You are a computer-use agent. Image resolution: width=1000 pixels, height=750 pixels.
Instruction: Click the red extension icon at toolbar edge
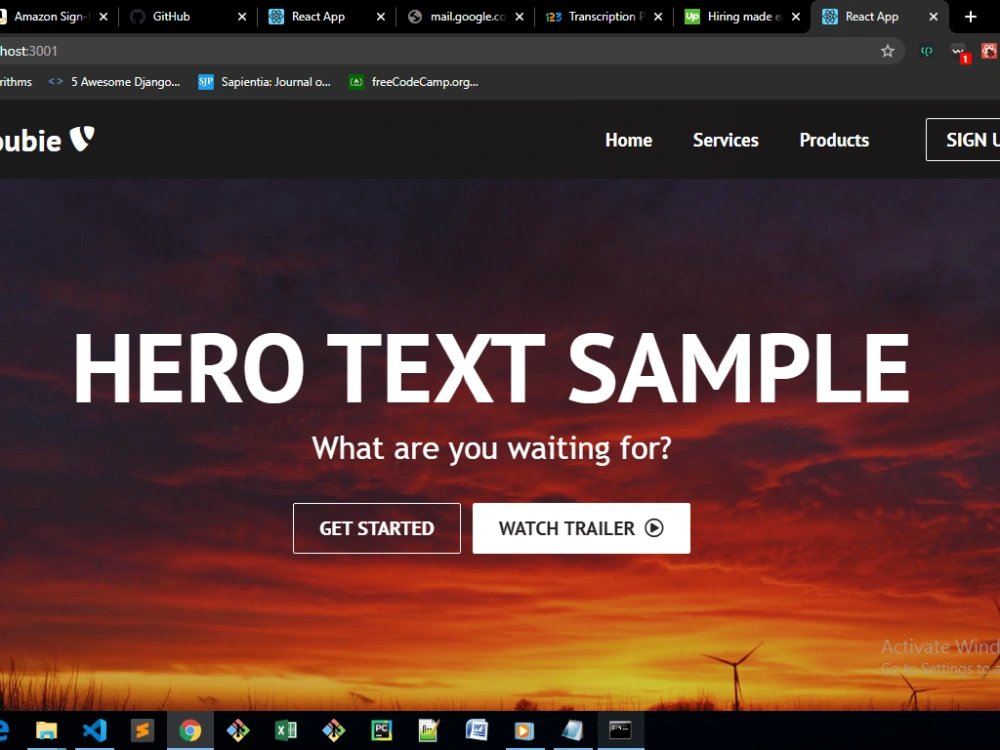pyautogui.click(x=990, y=51)
